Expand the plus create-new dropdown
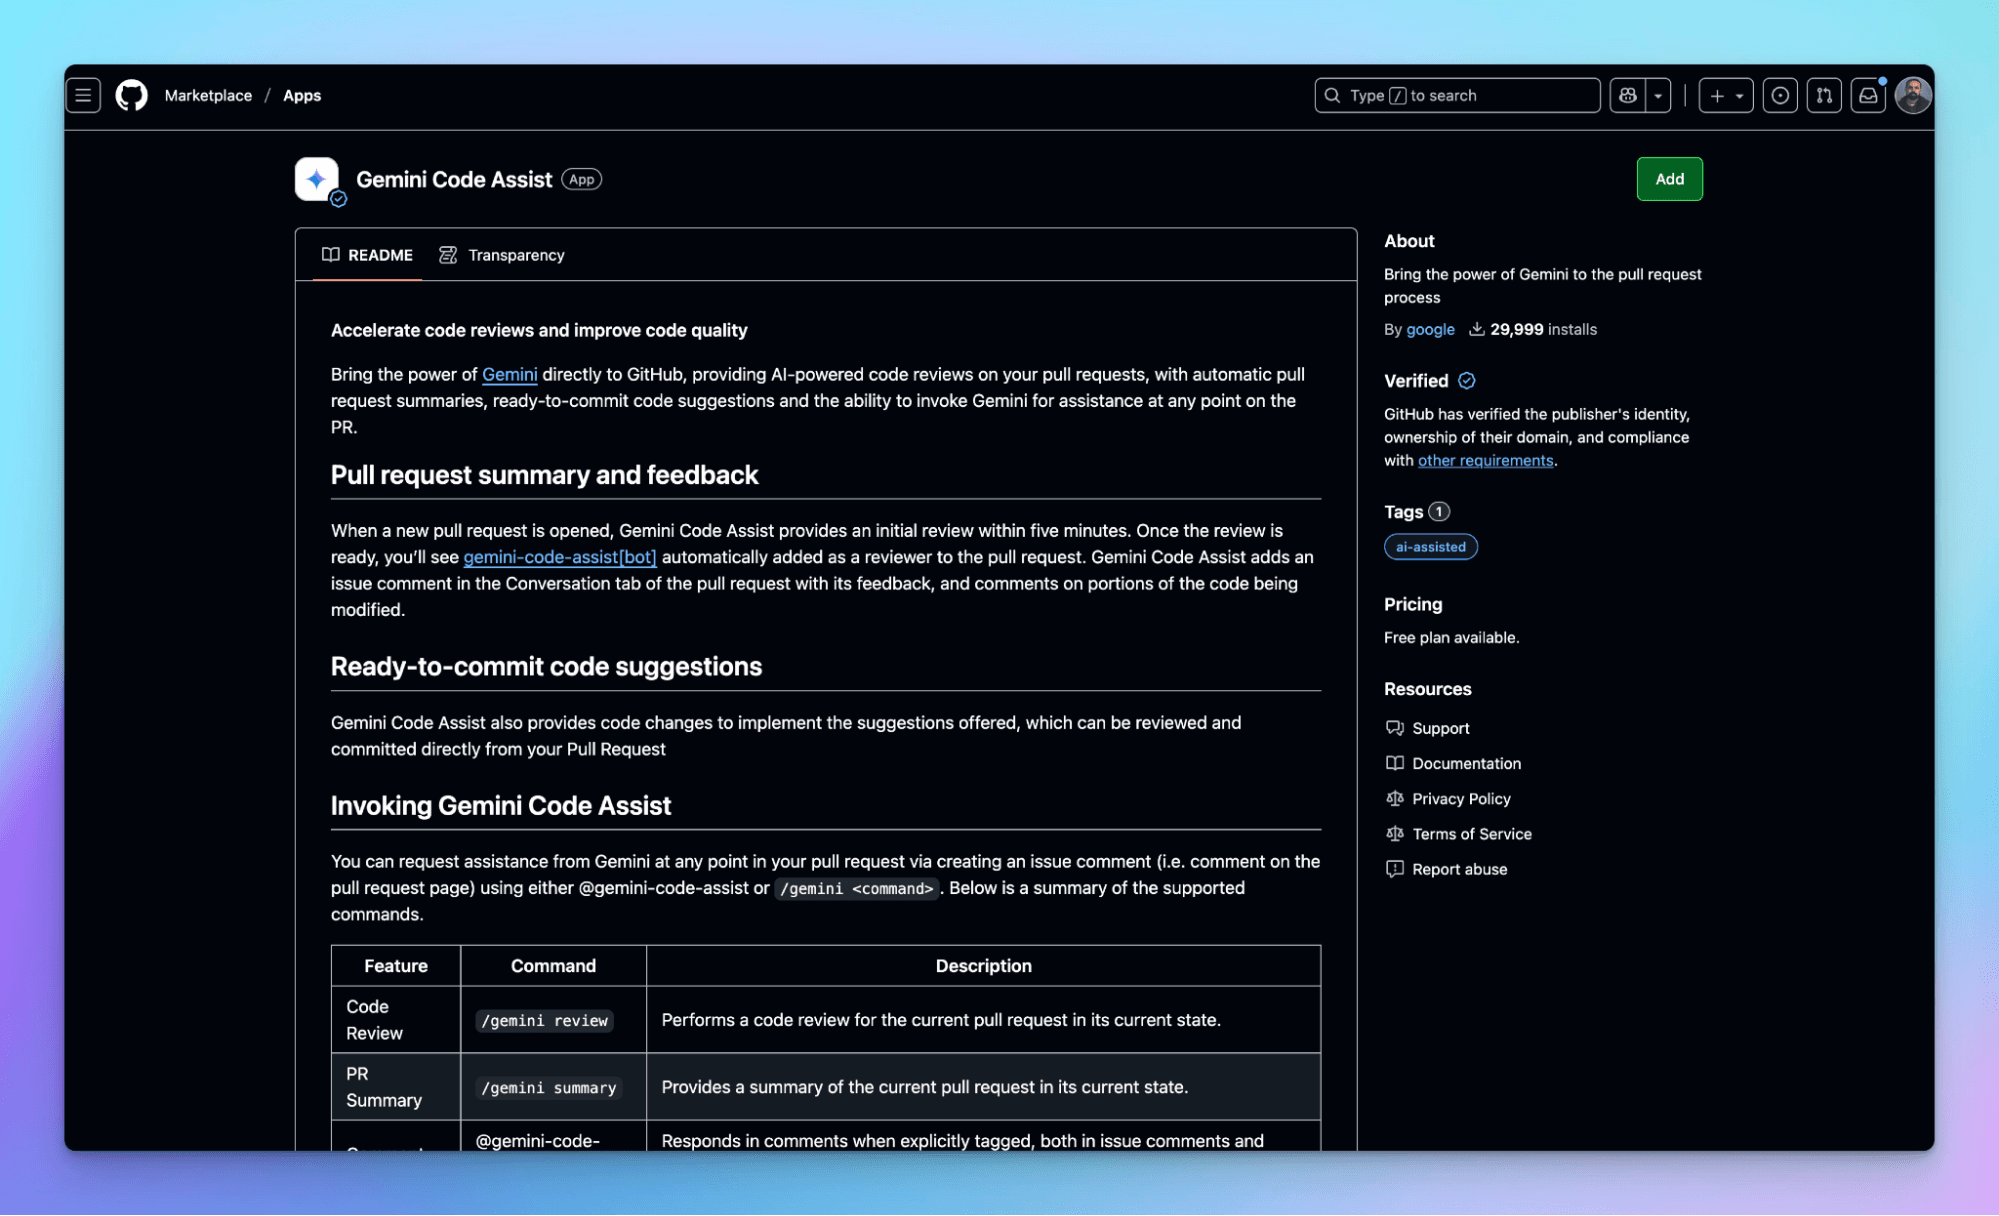The height and width of the screenshot is (1216, 1999). 1726,96
